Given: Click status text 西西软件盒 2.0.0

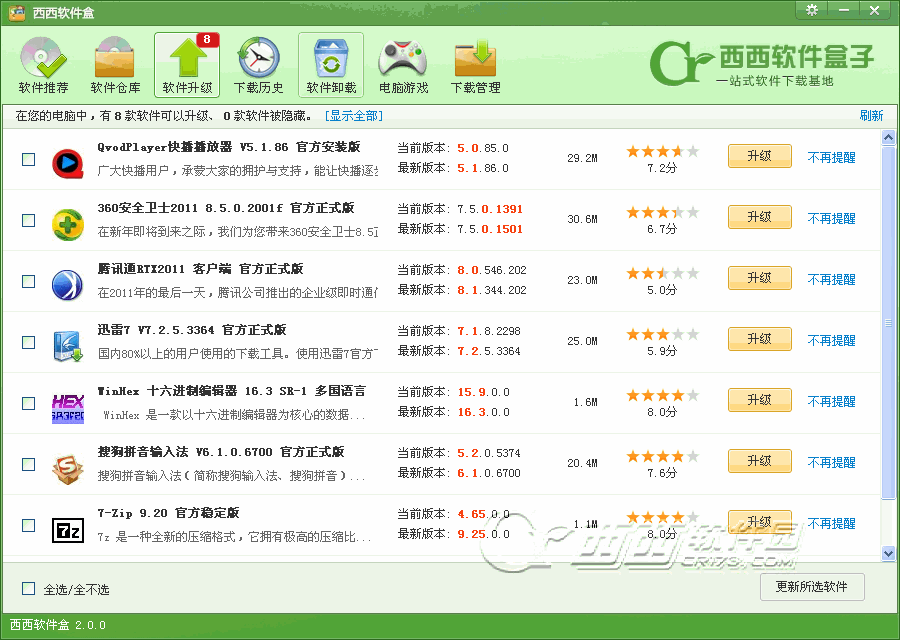Looking at the screenshot, I should click(58, 625).
